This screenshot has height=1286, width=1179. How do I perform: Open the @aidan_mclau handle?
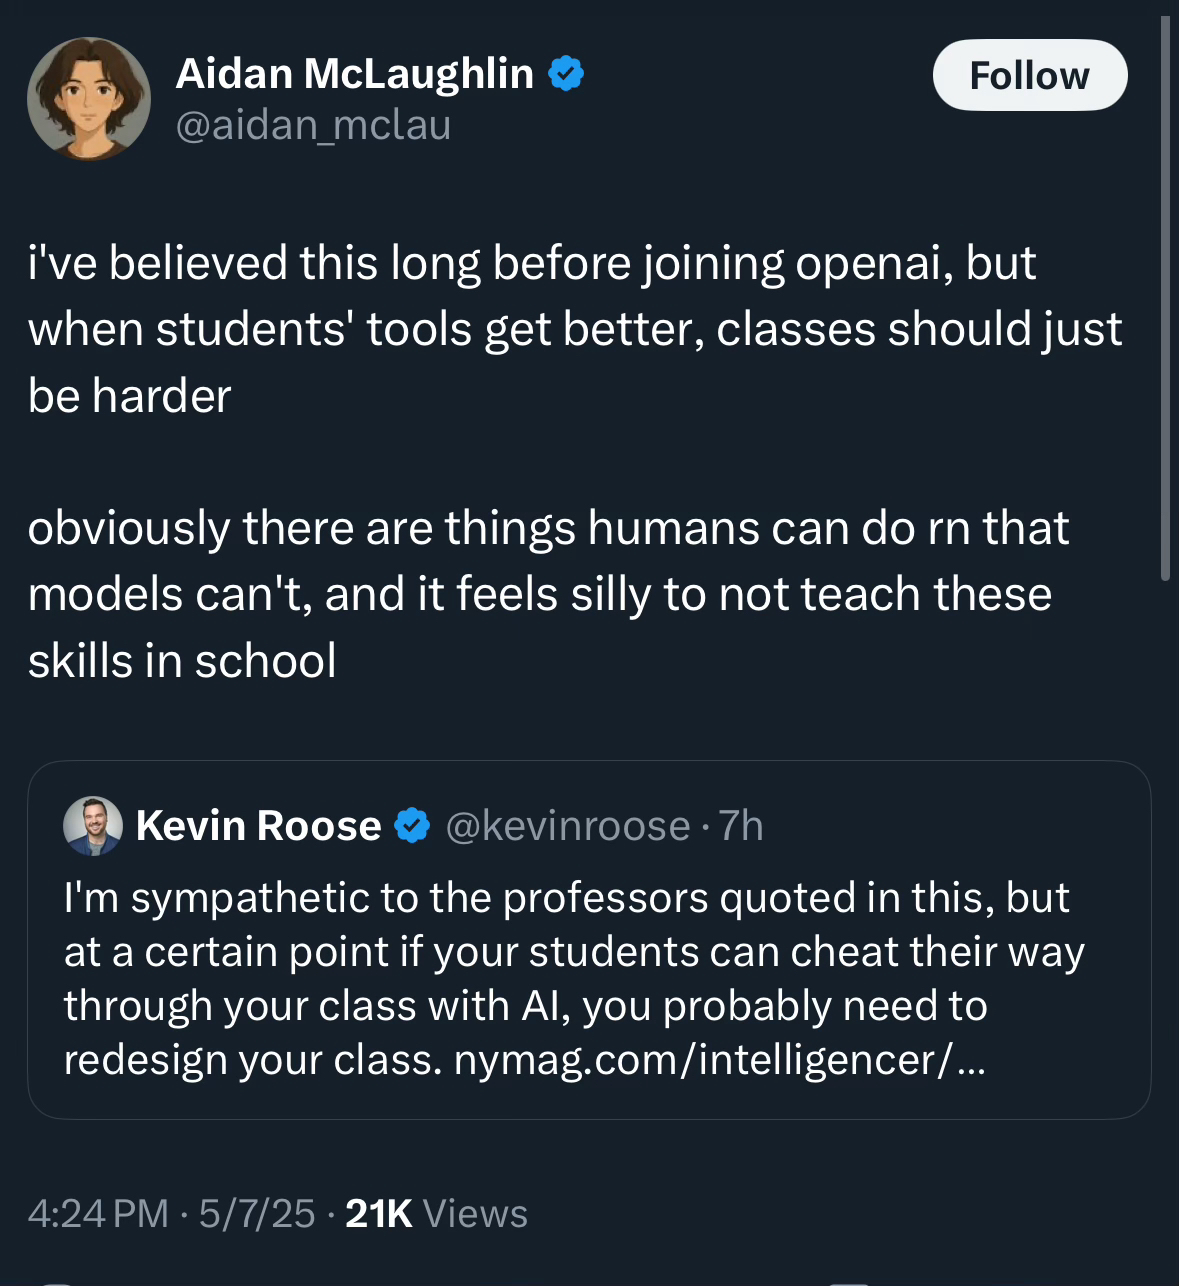(313, 126)
